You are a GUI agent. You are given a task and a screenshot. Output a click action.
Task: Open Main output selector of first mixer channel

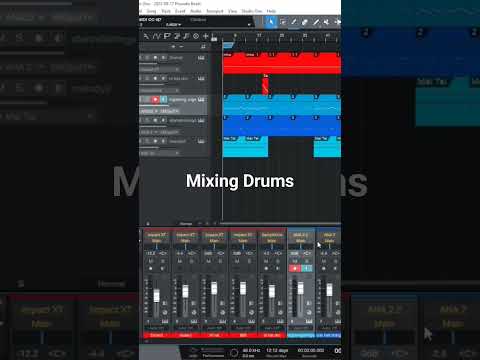click(156, 241)
